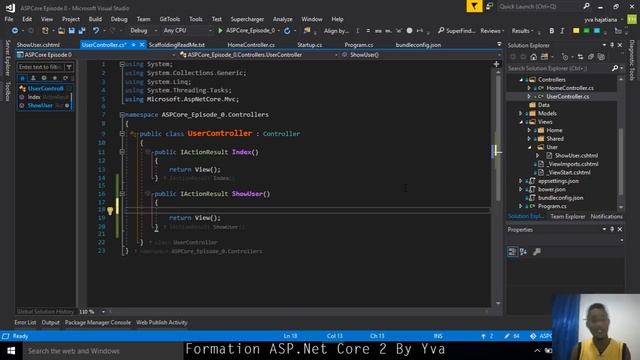Click the Open File folder icon

coord(61,31)
